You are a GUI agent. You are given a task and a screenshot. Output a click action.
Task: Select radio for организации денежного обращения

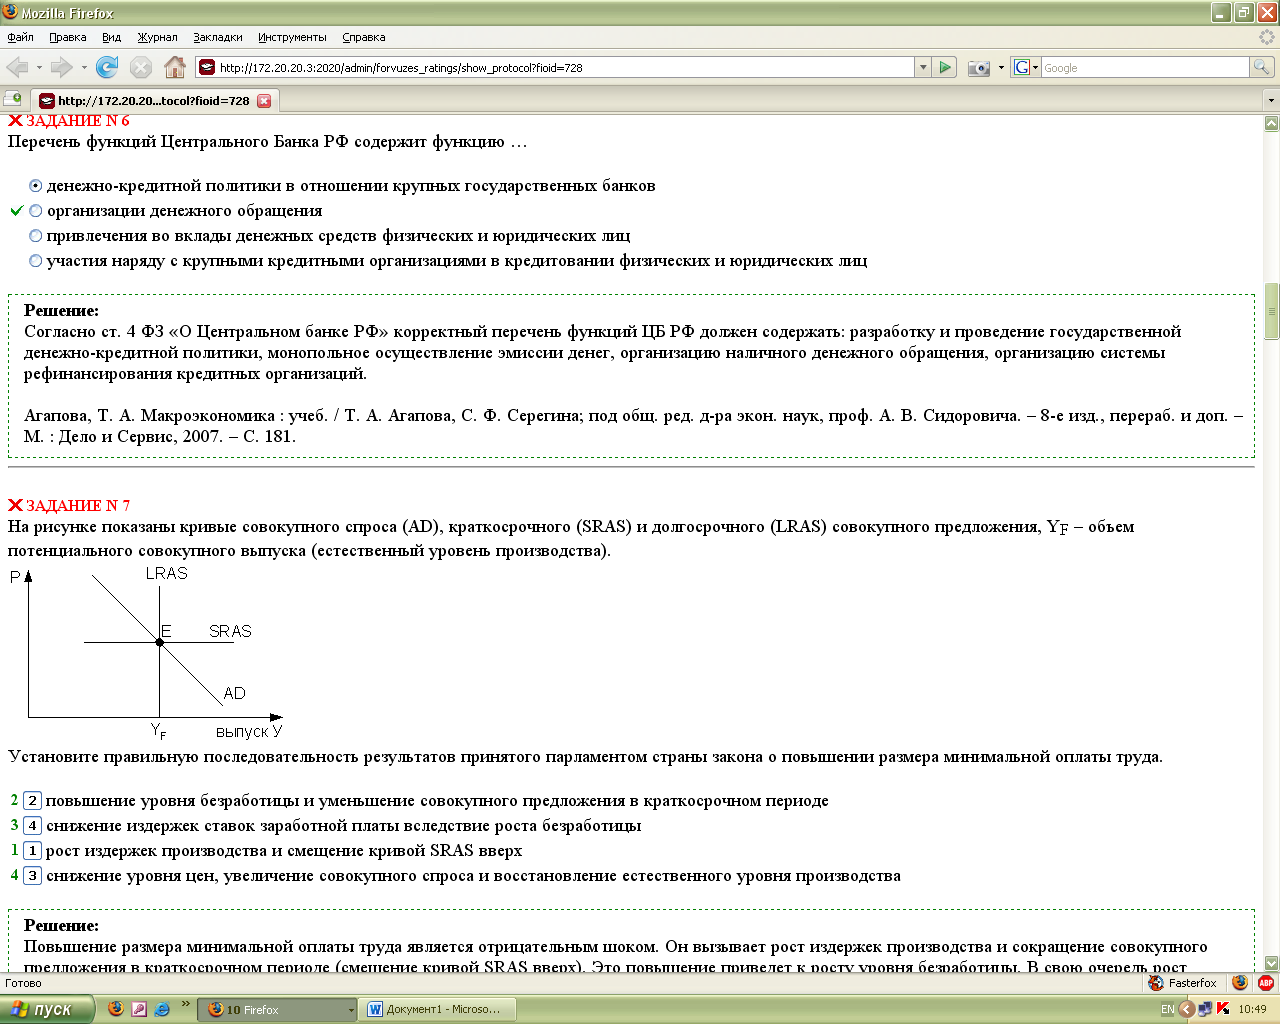tap(36, 211)
